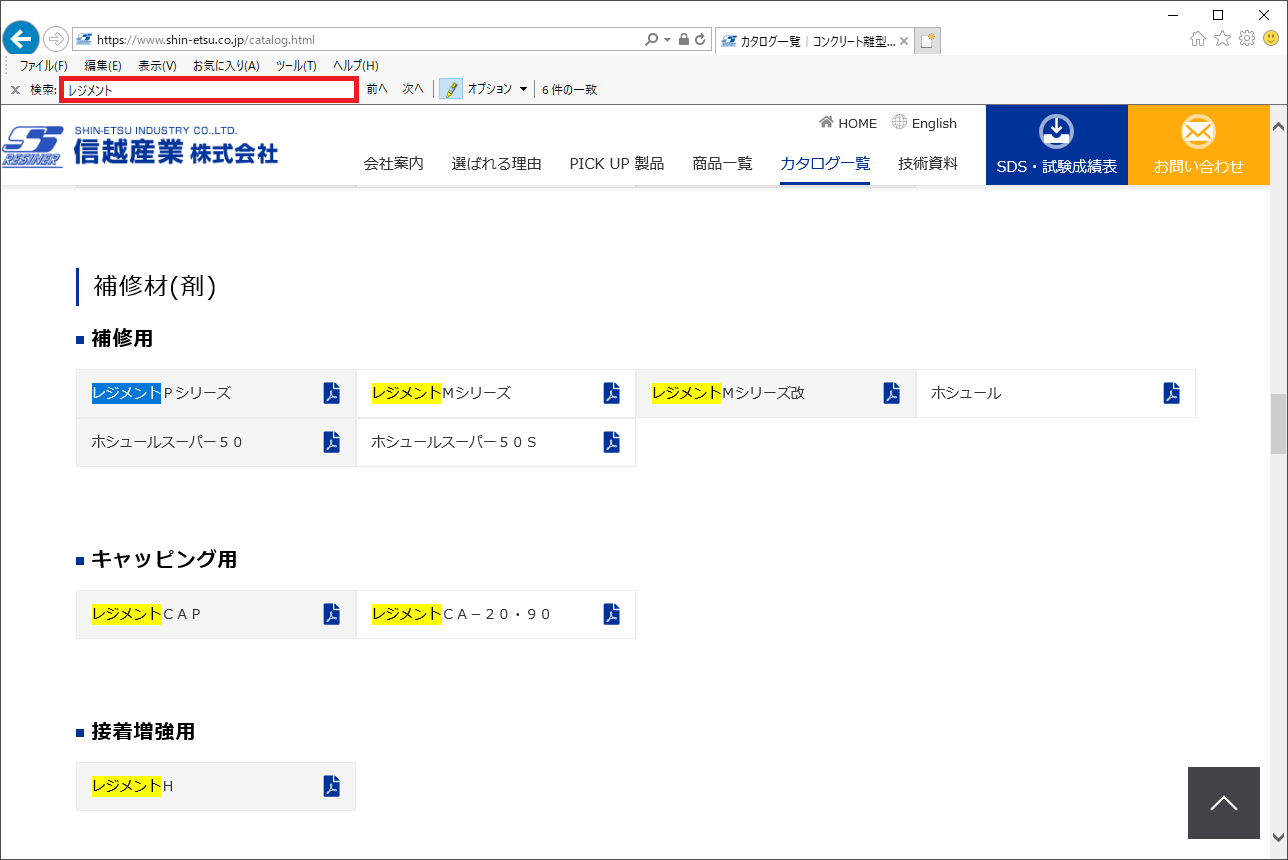1288x860 pixels.
Task: Click the お問い合わせ contact button
Action: [x=1199, y=145]
